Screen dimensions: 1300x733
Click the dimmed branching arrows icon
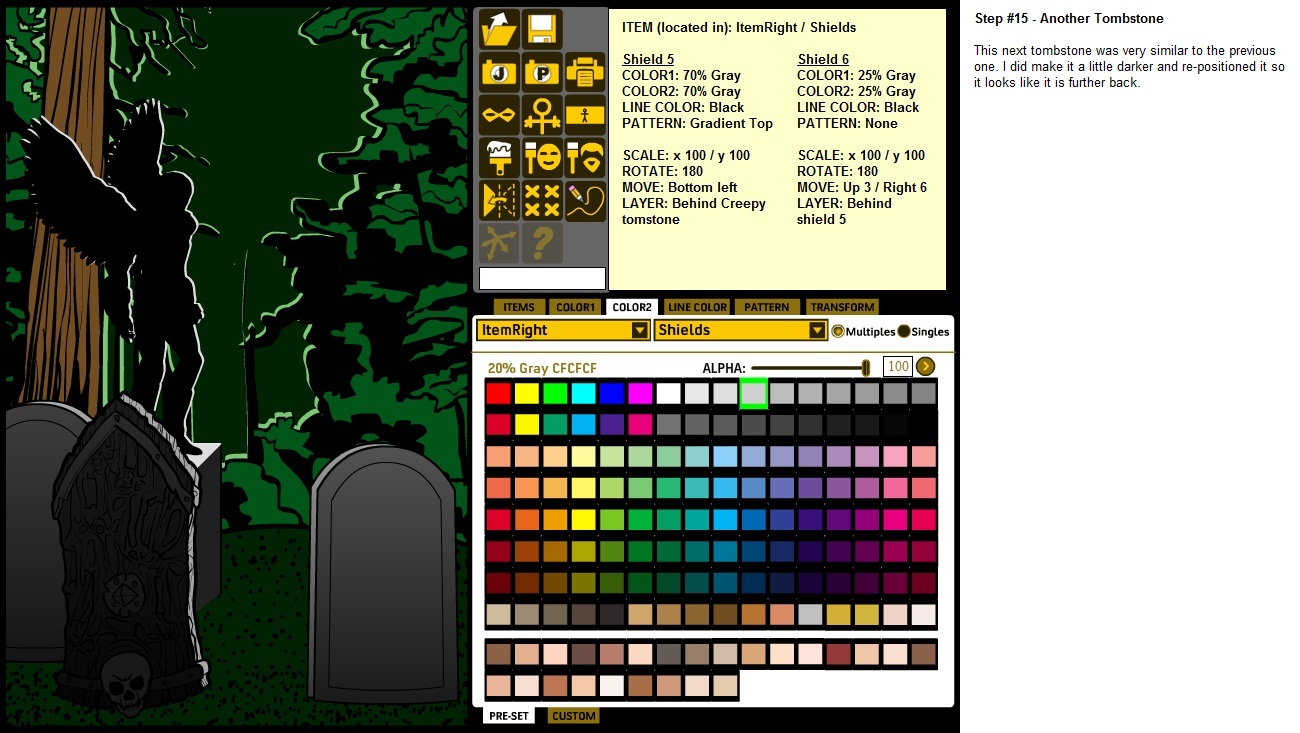(499, 243)
